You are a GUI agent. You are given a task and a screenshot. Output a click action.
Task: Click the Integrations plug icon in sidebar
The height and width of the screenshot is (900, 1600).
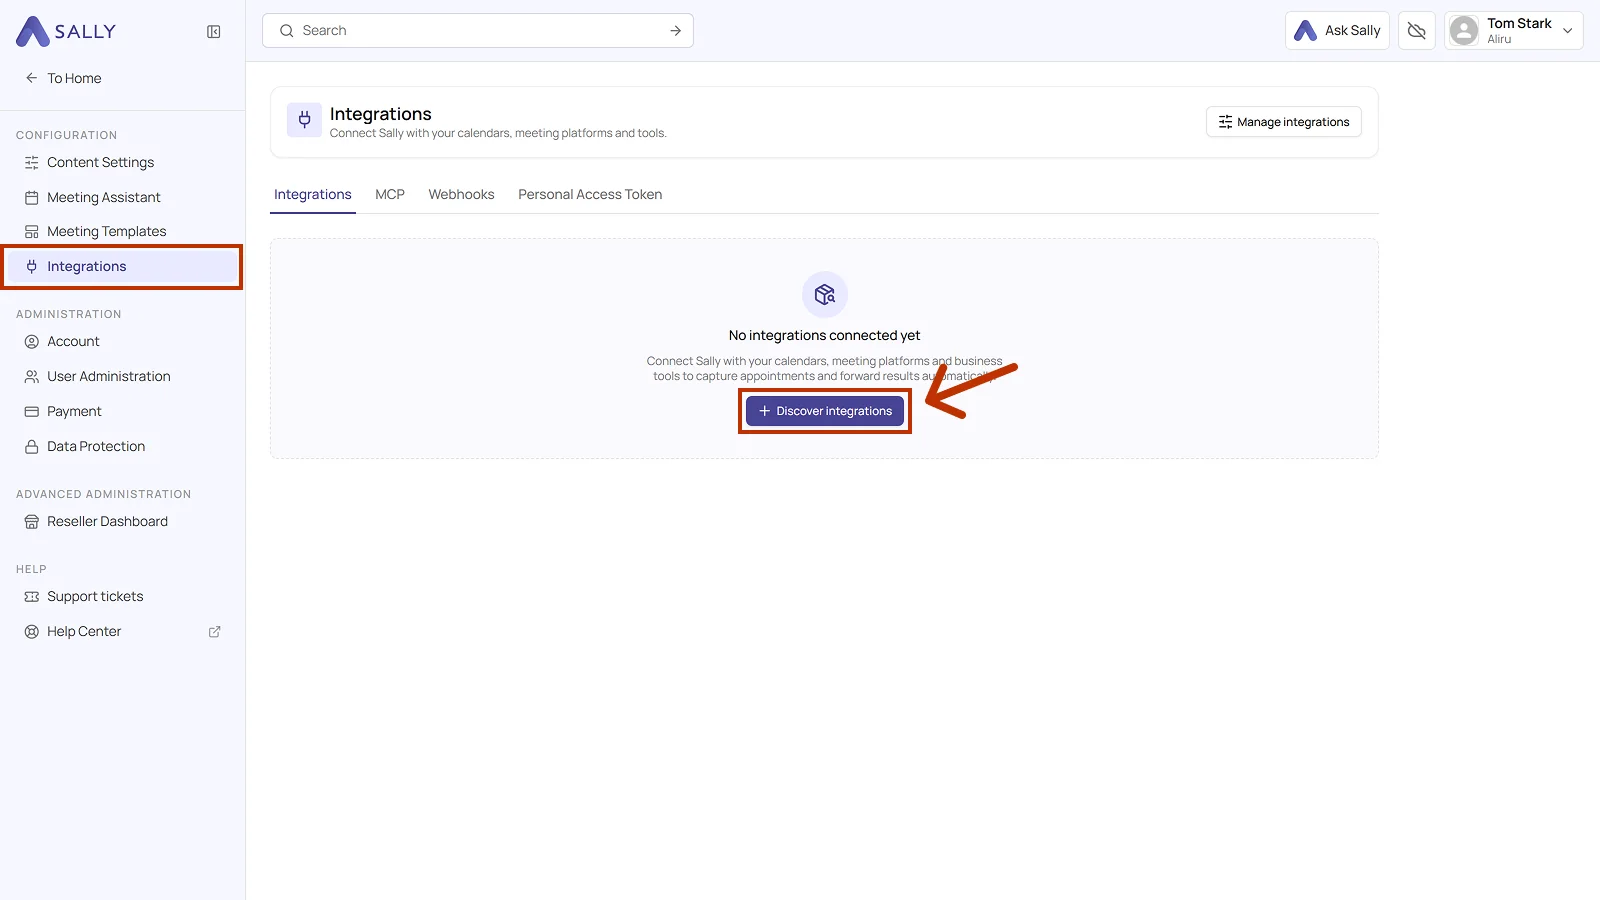32,266
